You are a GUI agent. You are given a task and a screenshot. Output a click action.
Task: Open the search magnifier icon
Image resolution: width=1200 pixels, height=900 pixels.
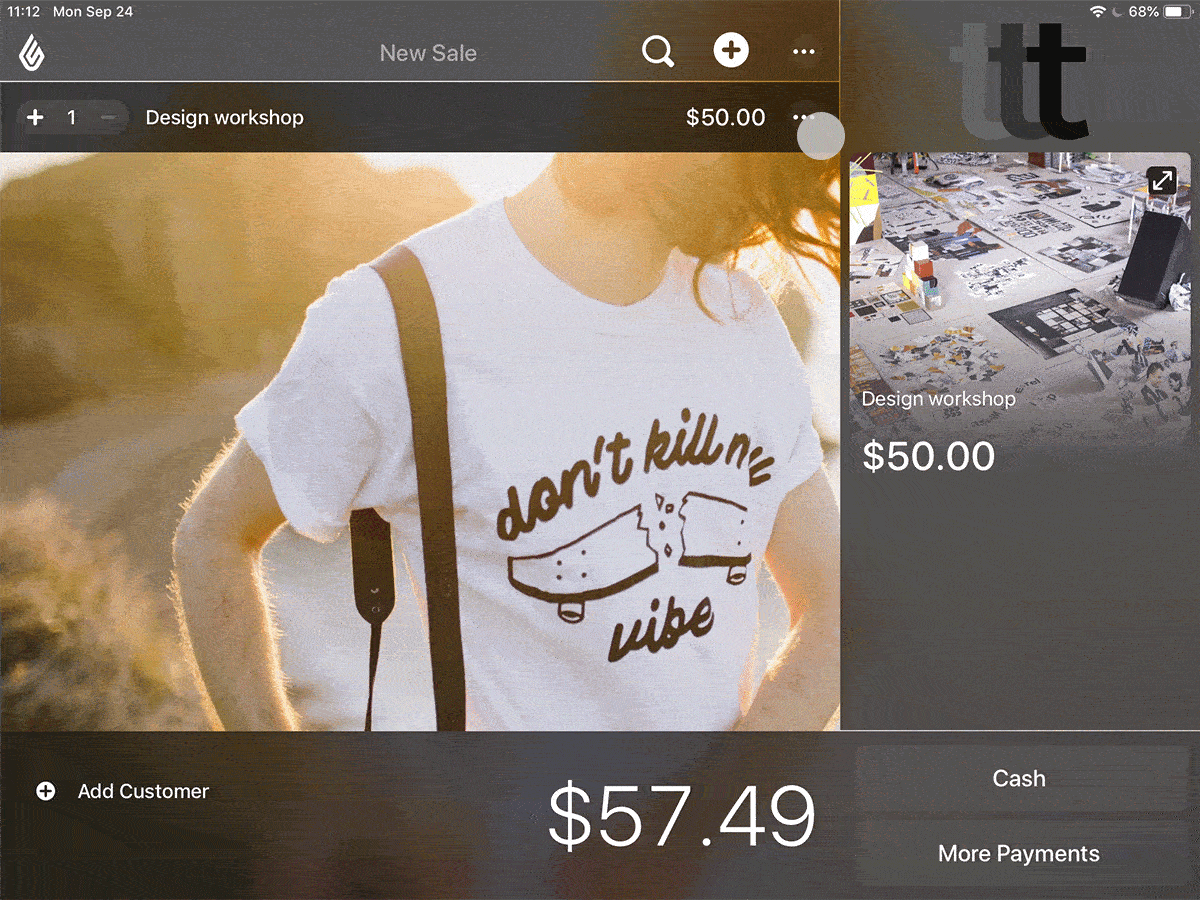click(658, 51)
